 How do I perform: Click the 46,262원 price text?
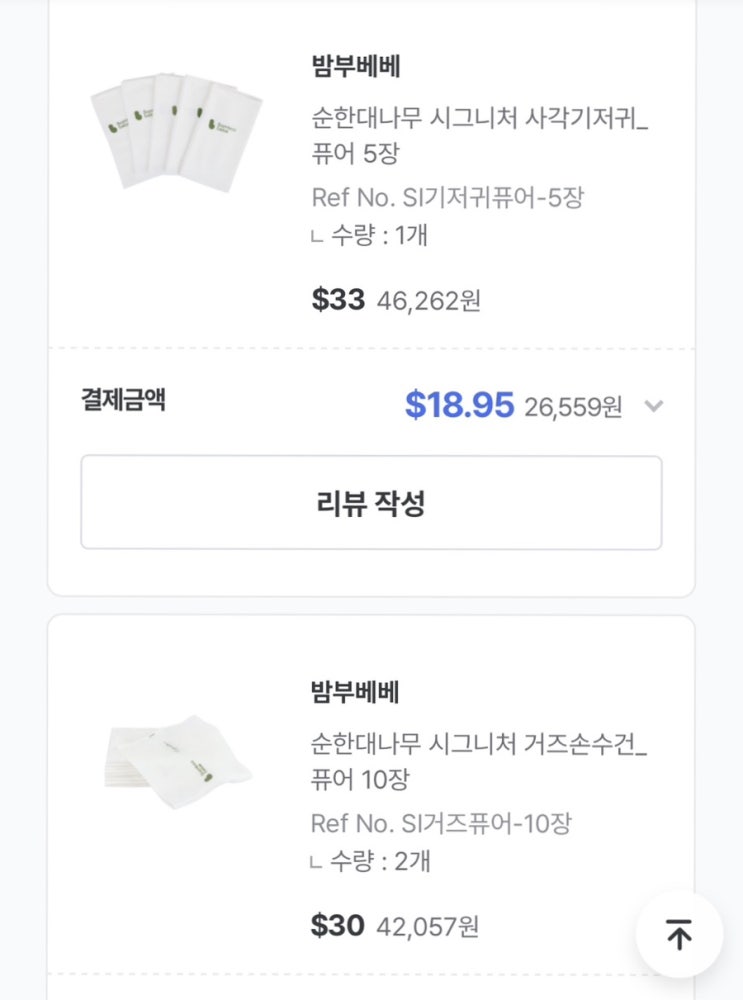pos(429,301)
